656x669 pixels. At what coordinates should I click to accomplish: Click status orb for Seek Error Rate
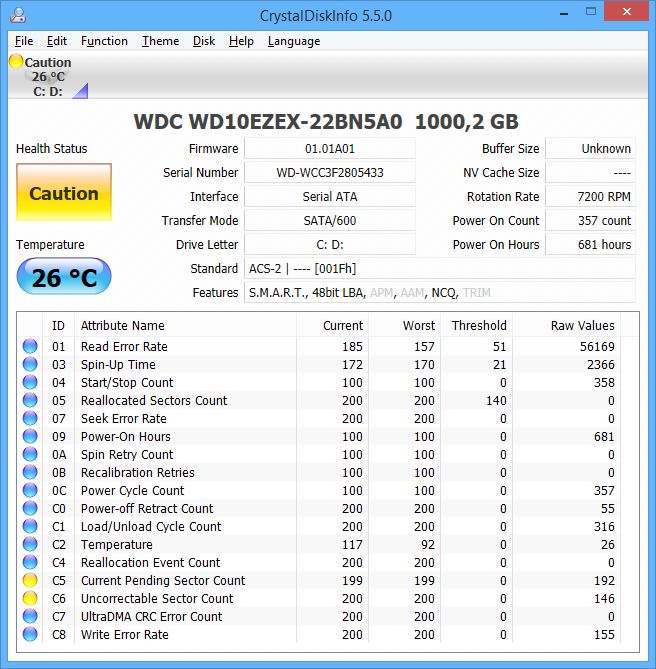(30, 418)
